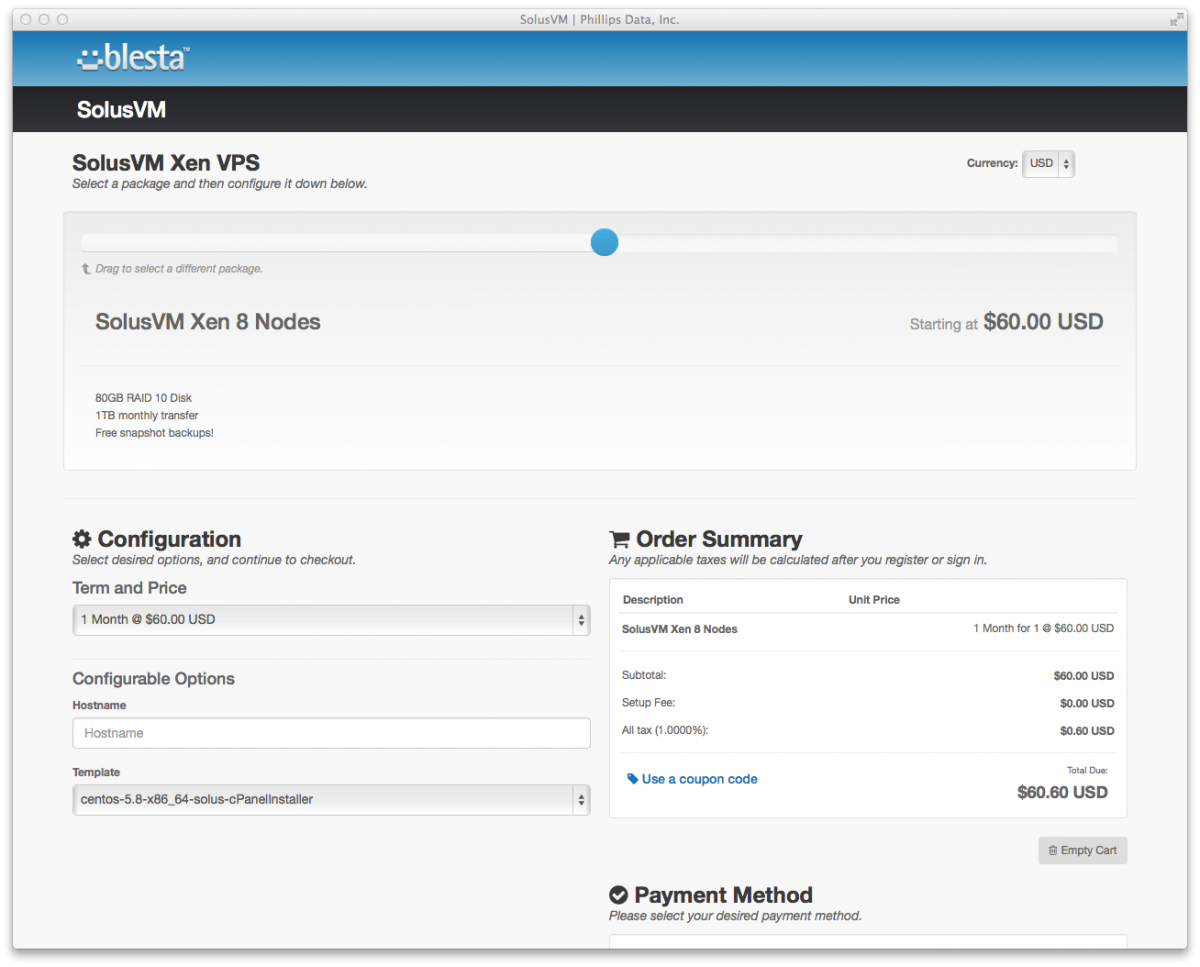Viewport: 1200px width, 967px height.
Task: Click the Blesta logo
Action: [x=133, y=58]
